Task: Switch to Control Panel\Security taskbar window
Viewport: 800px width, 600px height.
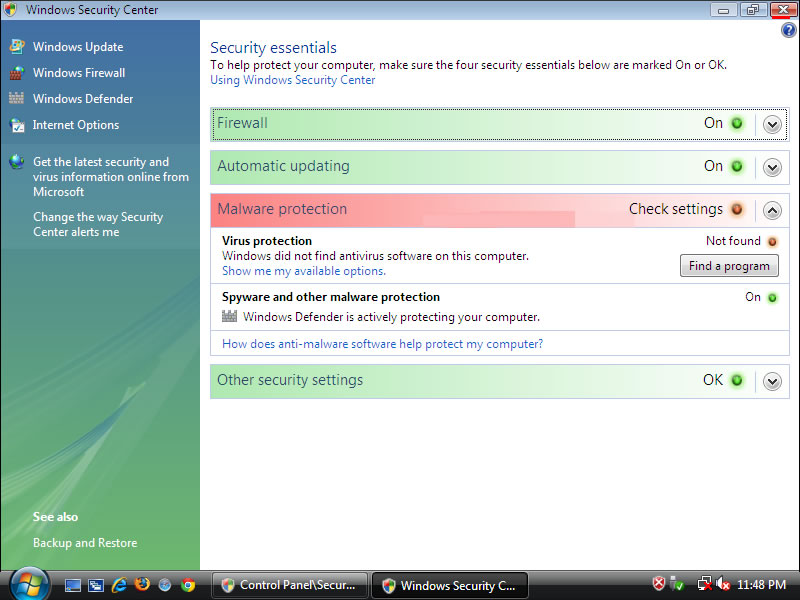Action: pos(288,585)
